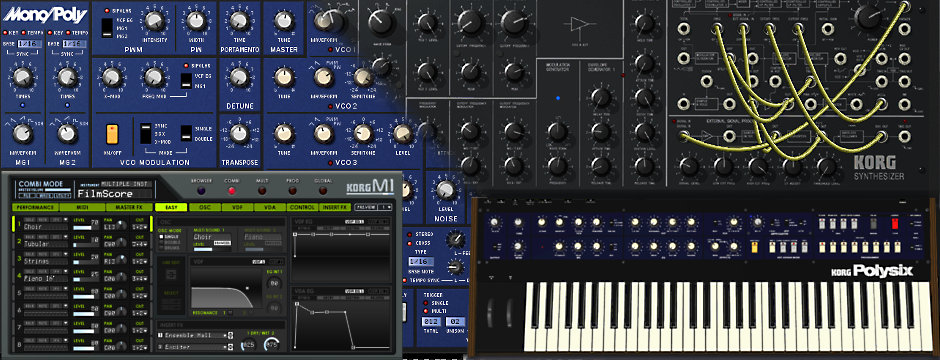Expand the Ensemble Hall insert FX dropdown
The width and height of the screenshot is (940, 360).
click(x=196, y=335)
